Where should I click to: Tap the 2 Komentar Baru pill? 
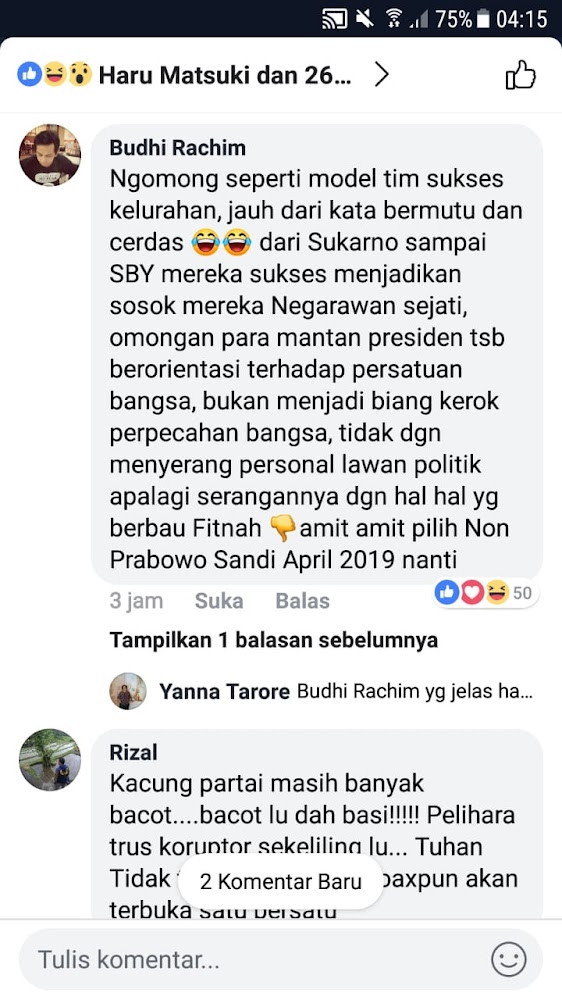[x=281, y=881]
